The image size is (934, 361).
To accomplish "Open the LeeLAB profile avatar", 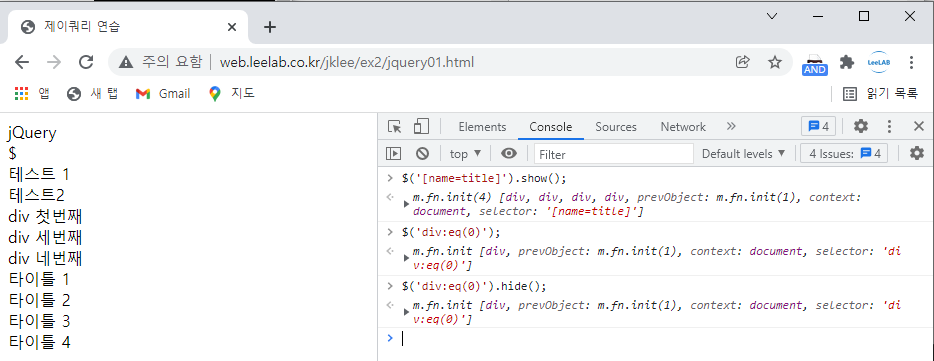I will (x=879, y=62).
